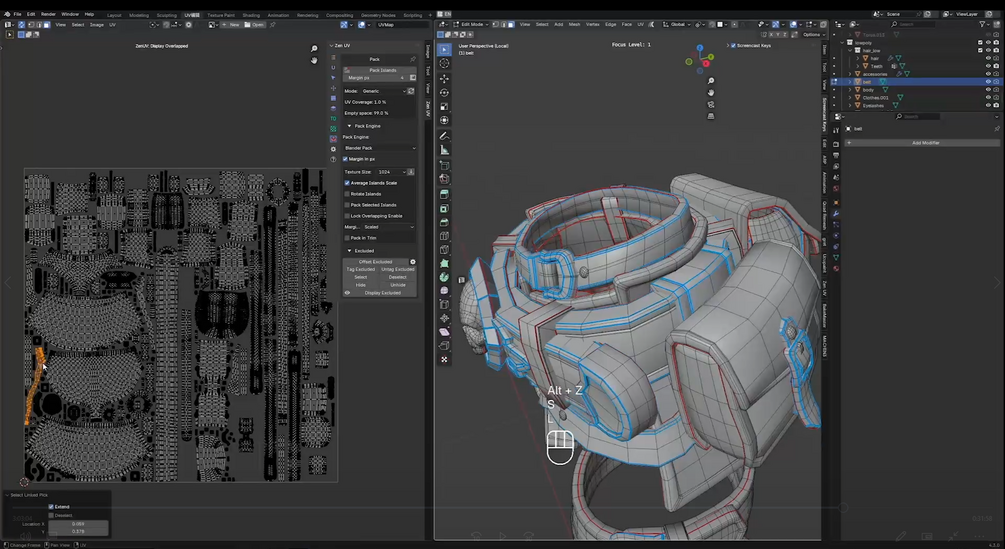Viewport: 1005px width, 549px height.
Task: Click the zoom magnifier in 3D viewport
Action: (x=711, y=81)
